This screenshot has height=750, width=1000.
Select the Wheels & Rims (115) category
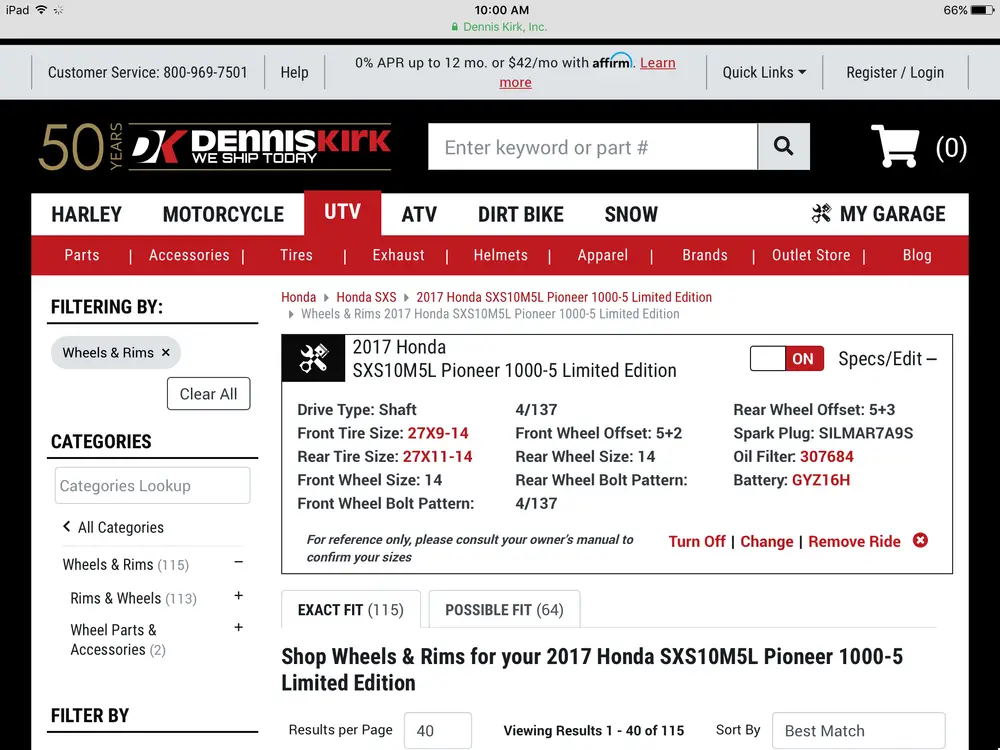pos(126,564)
